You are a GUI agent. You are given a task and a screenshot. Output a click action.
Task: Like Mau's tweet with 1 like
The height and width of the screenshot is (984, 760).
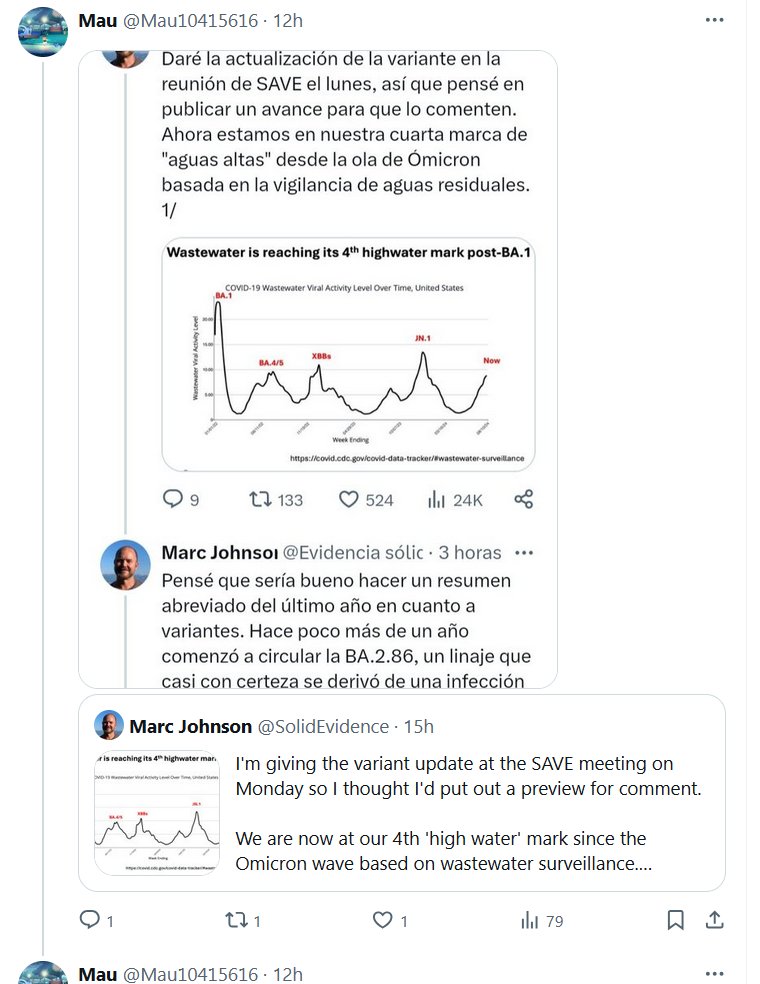pos(382,920)
